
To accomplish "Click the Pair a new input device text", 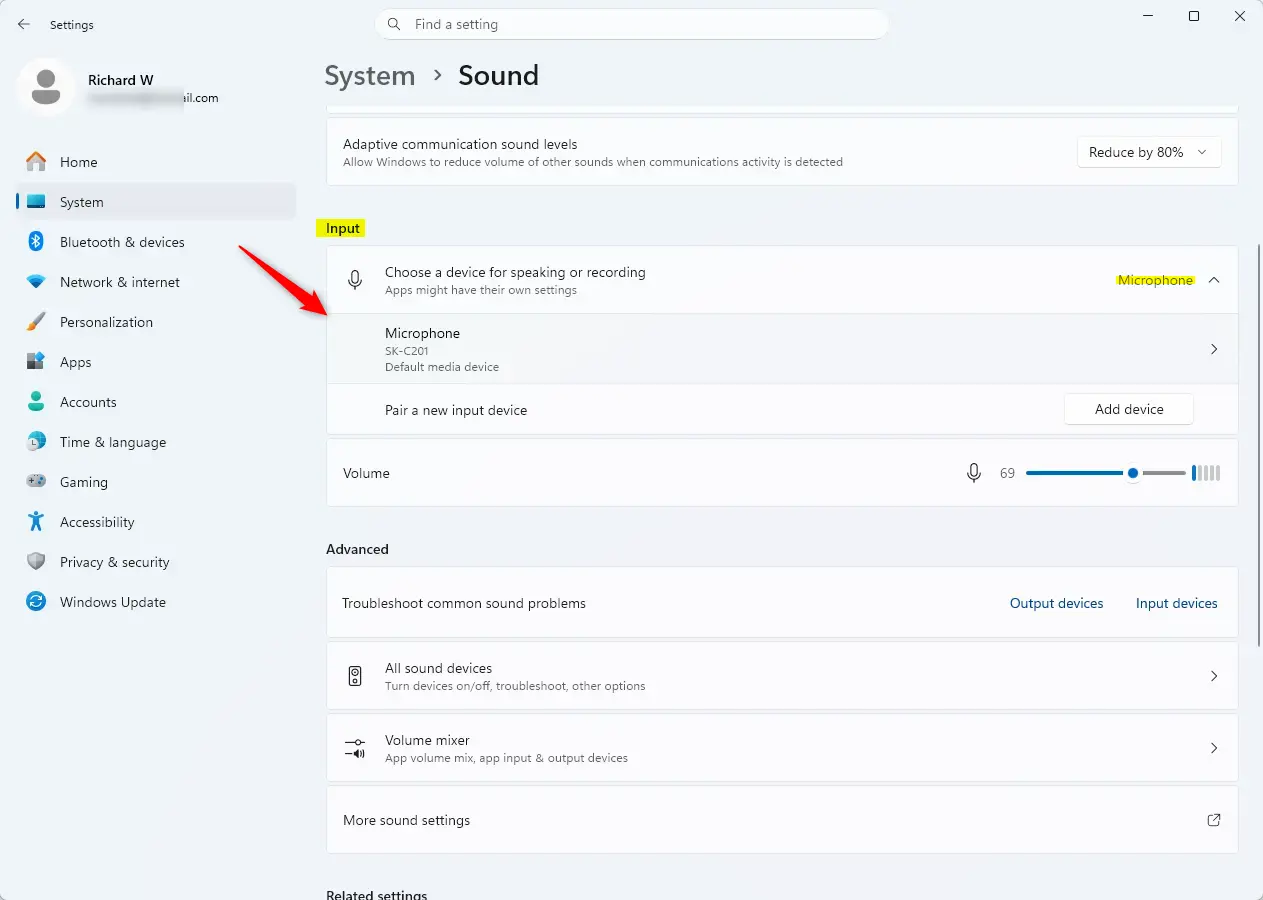I will coord(456,410).
